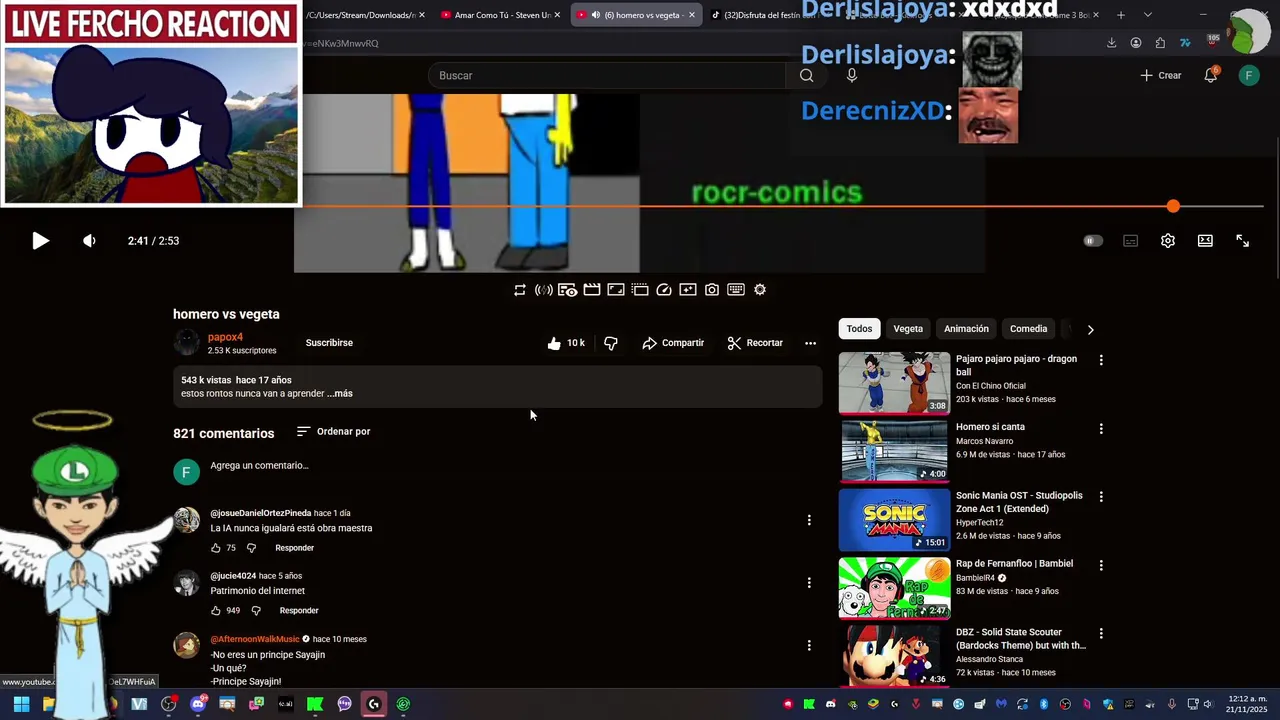Open more actions menu beside Recortar

810,343
